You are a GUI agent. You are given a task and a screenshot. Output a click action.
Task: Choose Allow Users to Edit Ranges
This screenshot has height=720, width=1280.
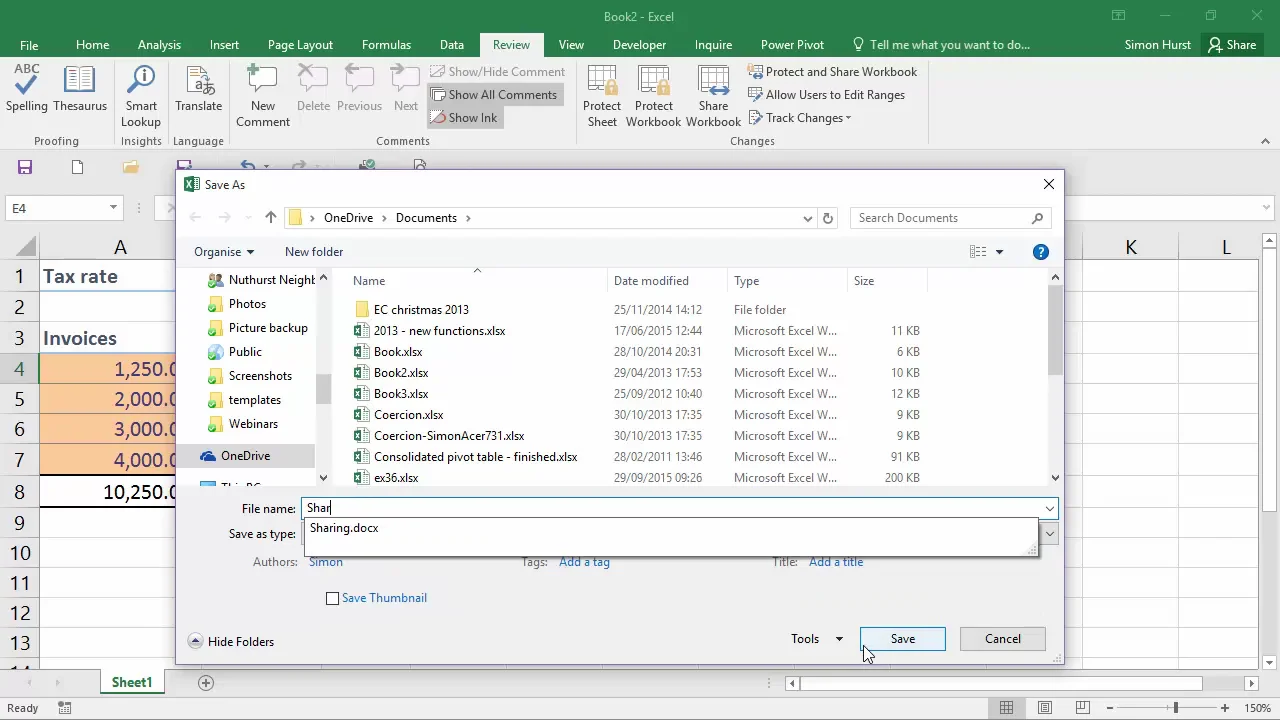(x=827, y=95)
